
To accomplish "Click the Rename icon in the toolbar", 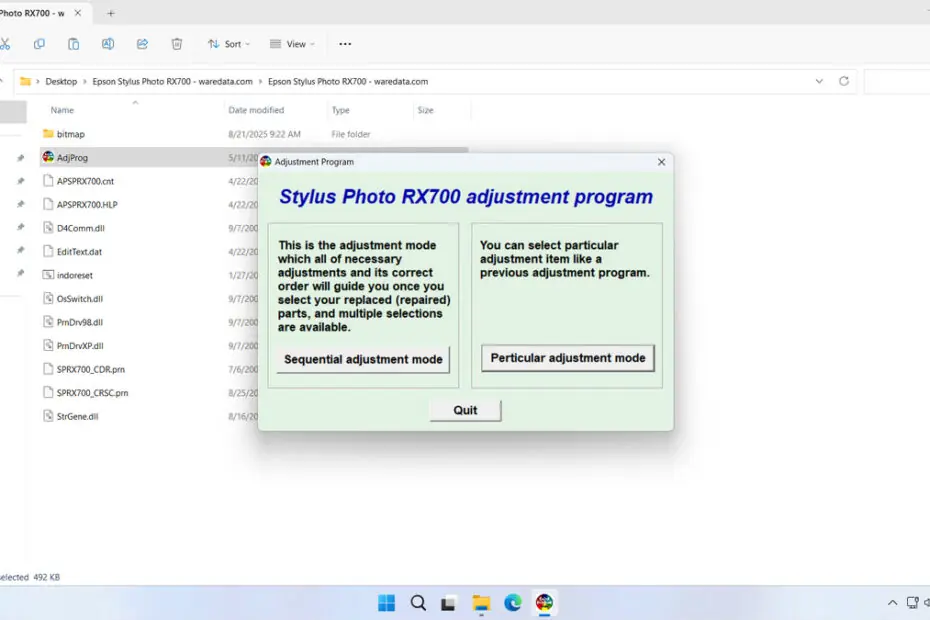I will coord(108,44).
